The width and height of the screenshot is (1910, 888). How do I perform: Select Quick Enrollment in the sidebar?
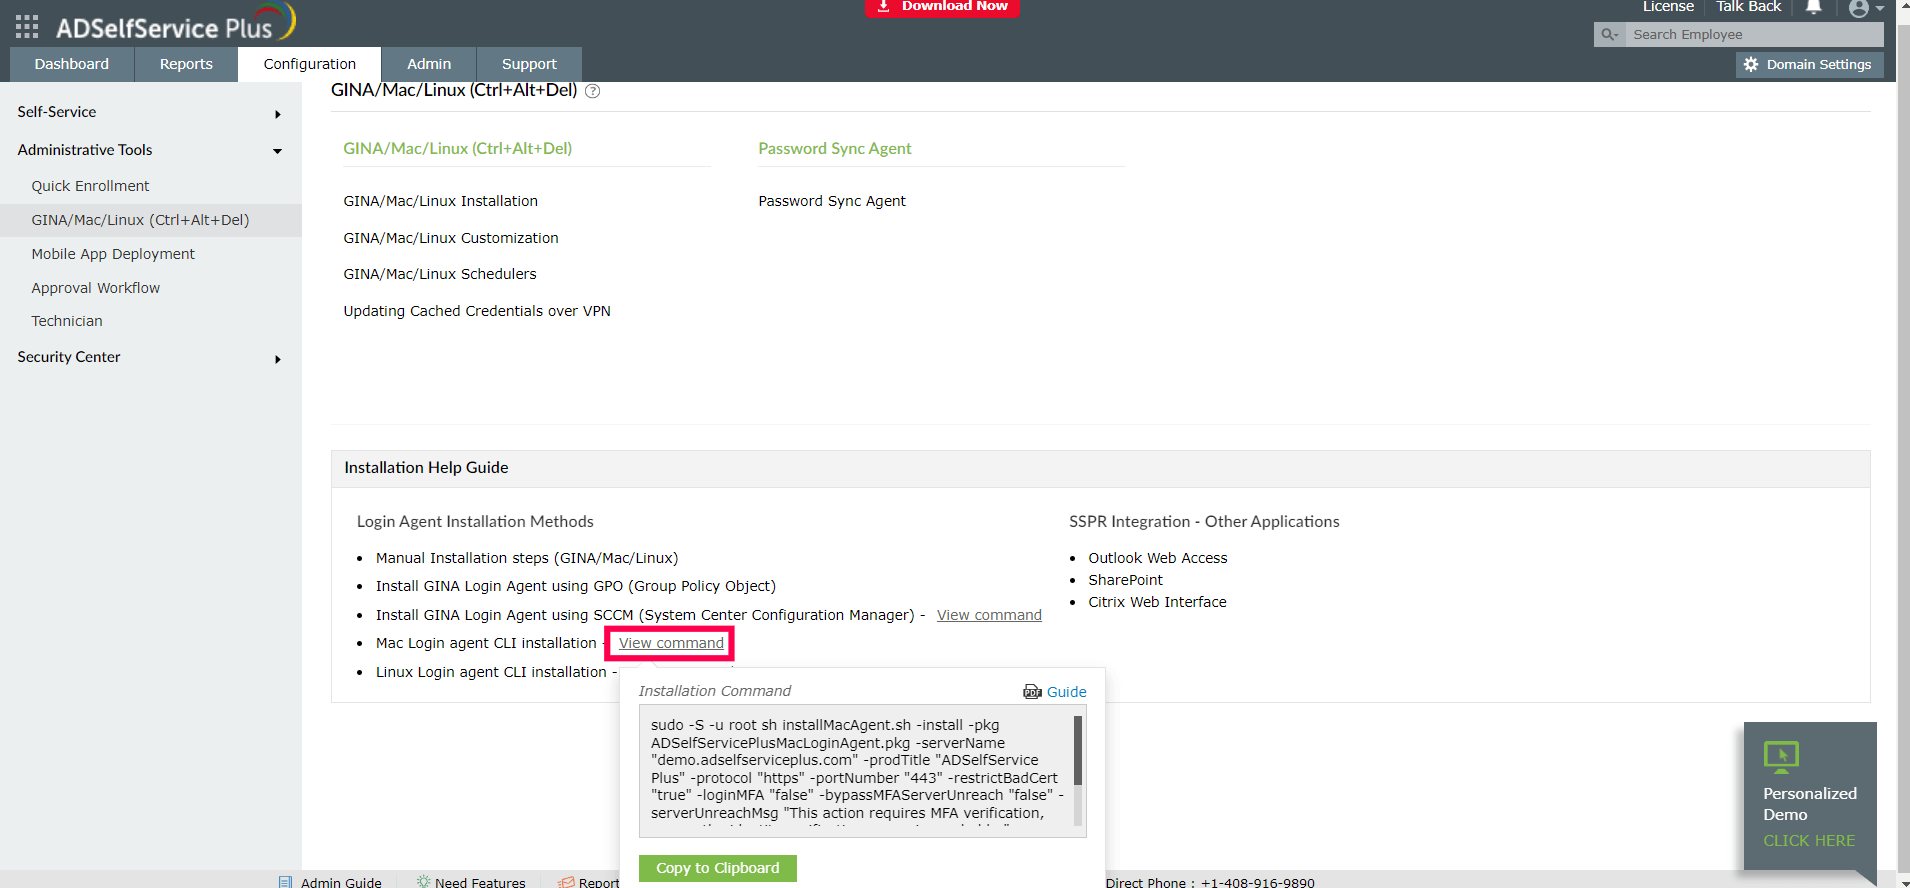pos(90,186)
